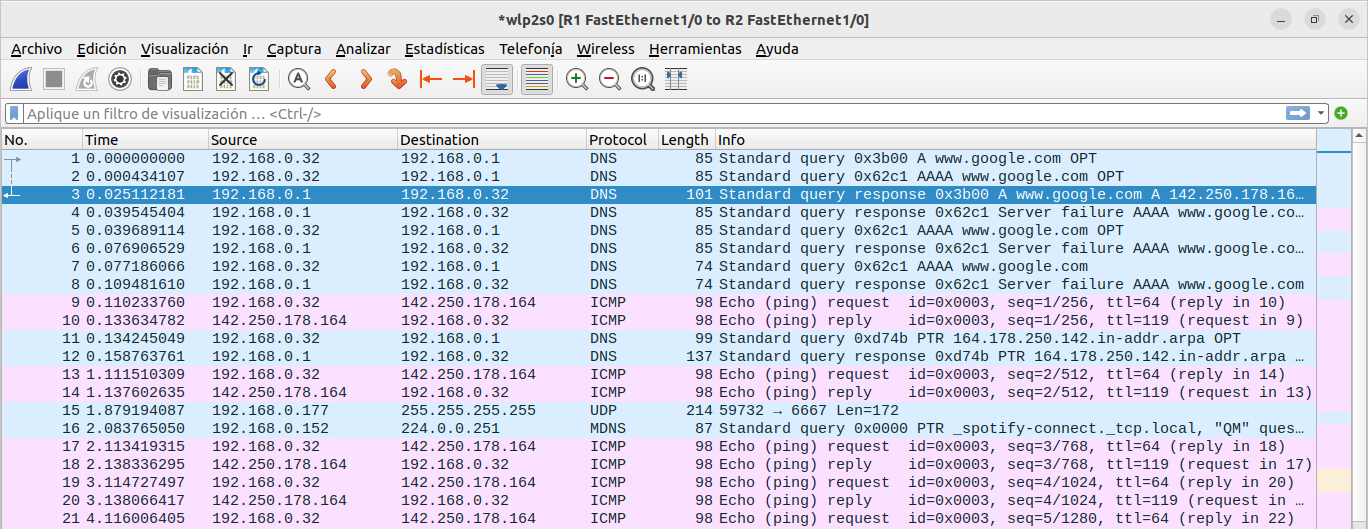Go to a specific packet
This screenshot has width=1368, height=529.
[x=398, y=79]
